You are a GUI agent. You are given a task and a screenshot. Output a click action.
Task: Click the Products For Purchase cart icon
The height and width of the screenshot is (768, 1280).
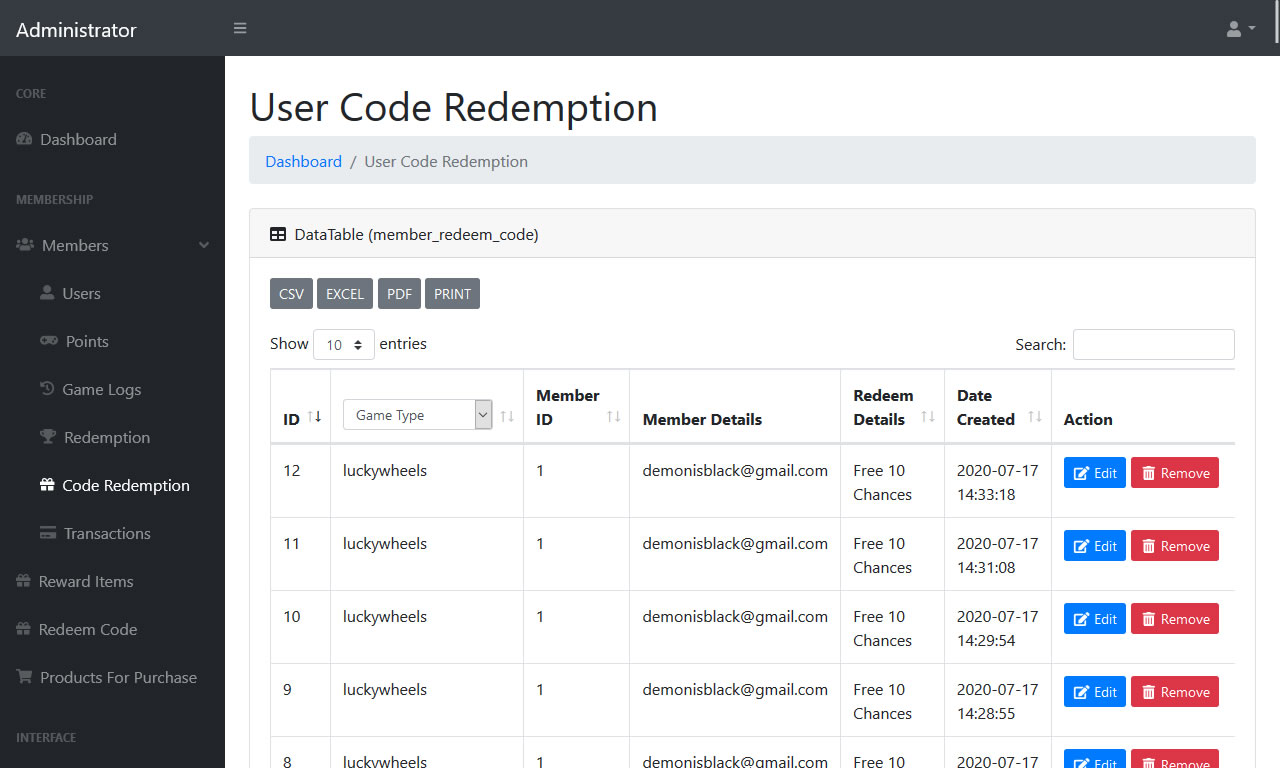click(24, 677)
